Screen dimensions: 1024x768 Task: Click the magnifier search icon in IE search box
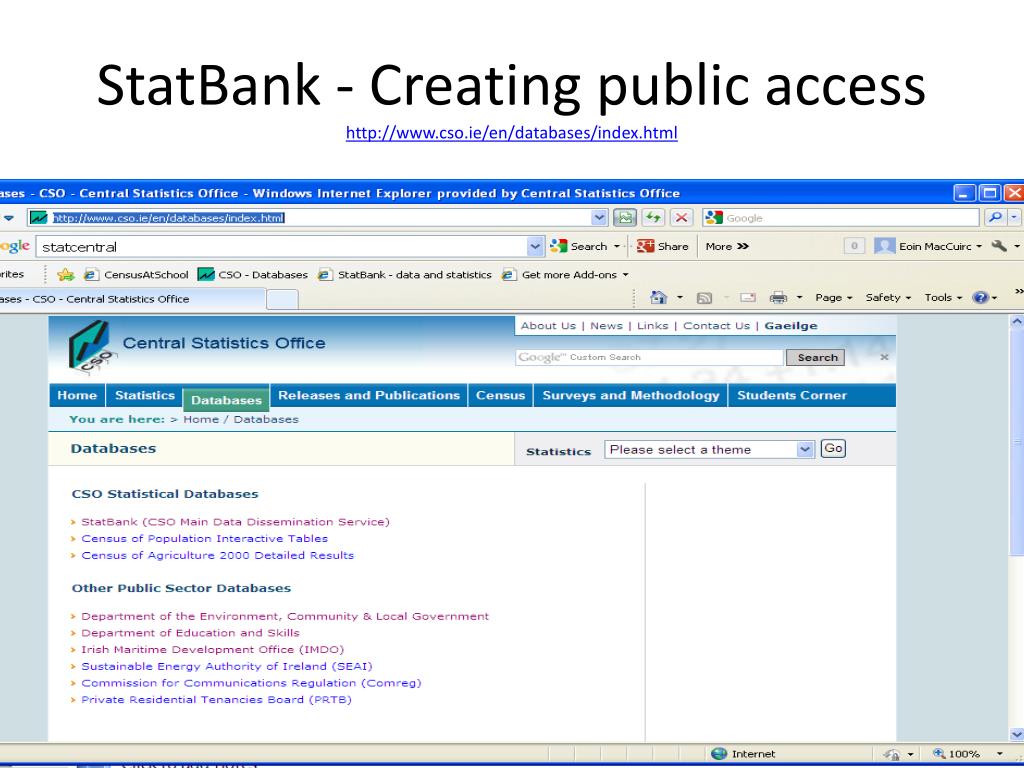click(995, 217)
